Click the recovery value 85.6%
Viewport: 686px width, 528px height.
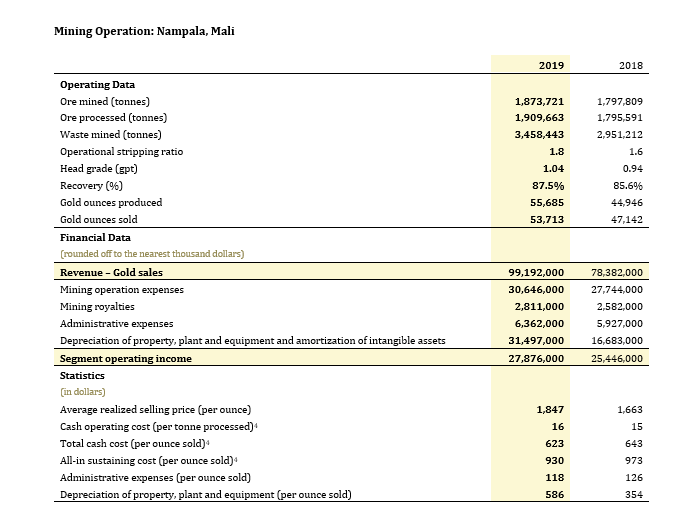click(628, 186)
